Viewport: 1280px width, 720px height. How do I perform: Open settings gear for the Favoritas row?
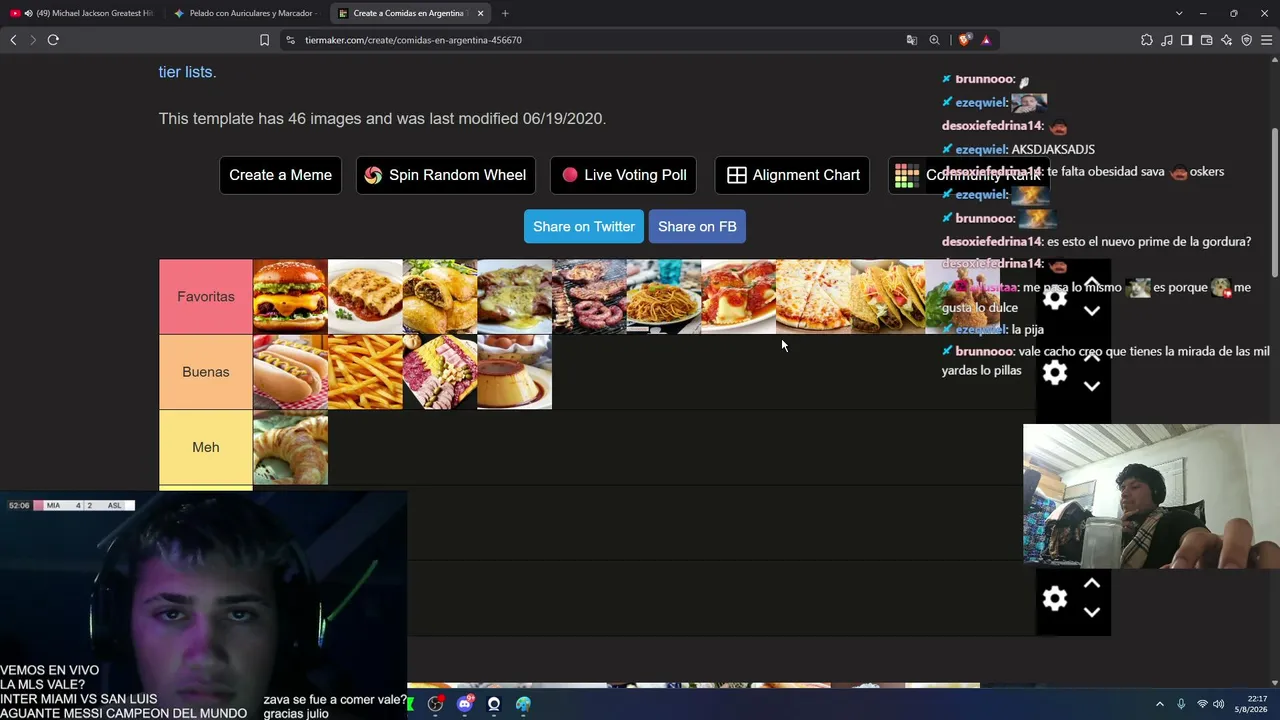[x=1055, y=297]
